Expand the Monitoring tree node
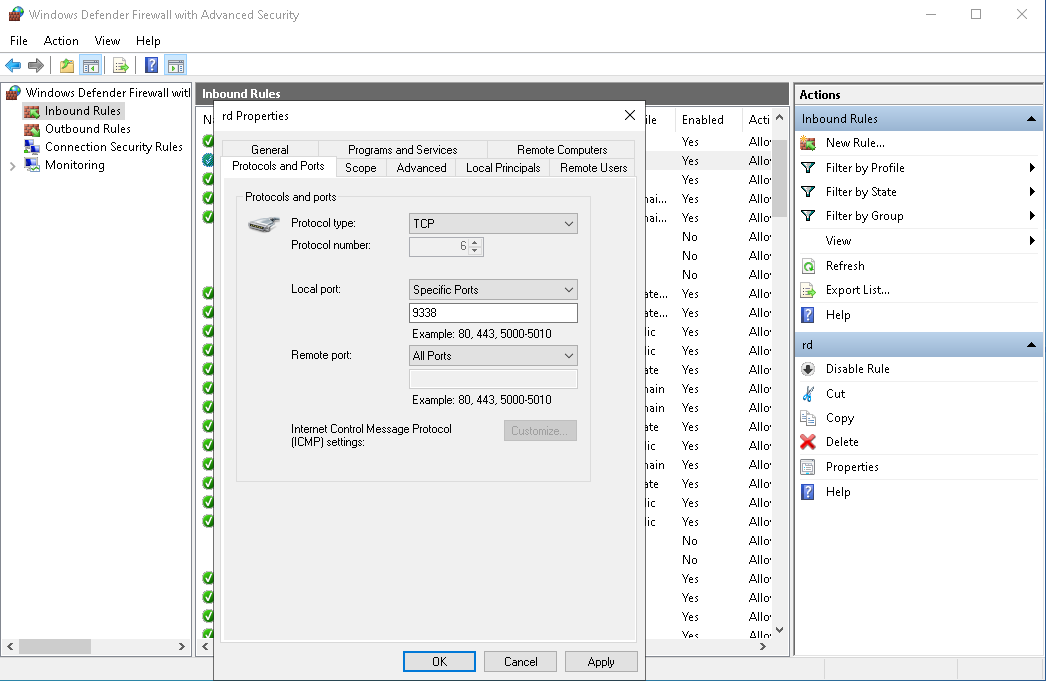 coord(13,166)
